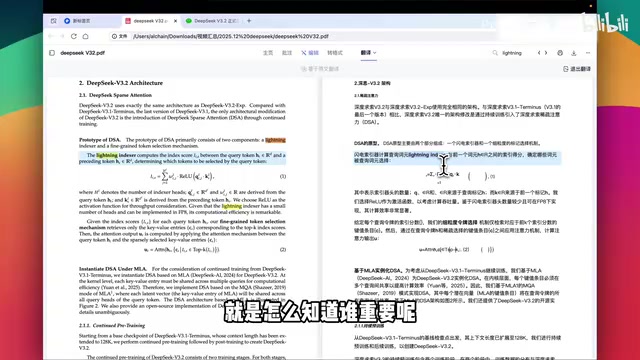This screenshot has height=360, width=640.
Task: Click the 2.1.1. Continued Pre-Training heading
Action: pyautogui.click(x=112, y=326)
